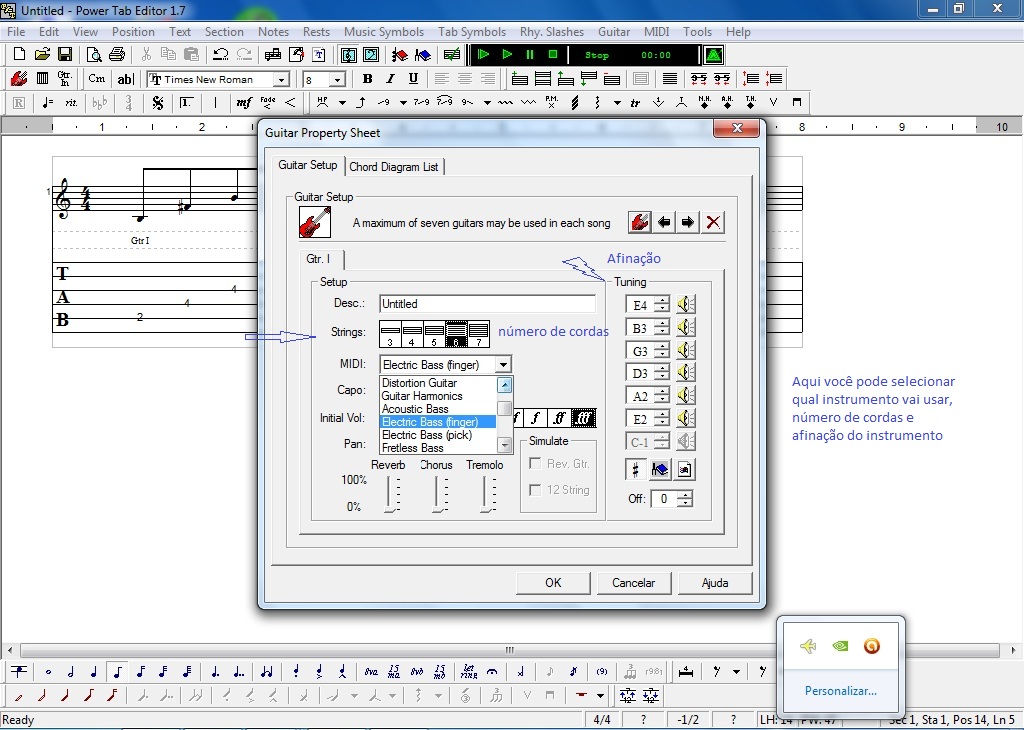Play the E4 string tuning sound
This screenshot has height=730, width=1024.
[686, 303]
